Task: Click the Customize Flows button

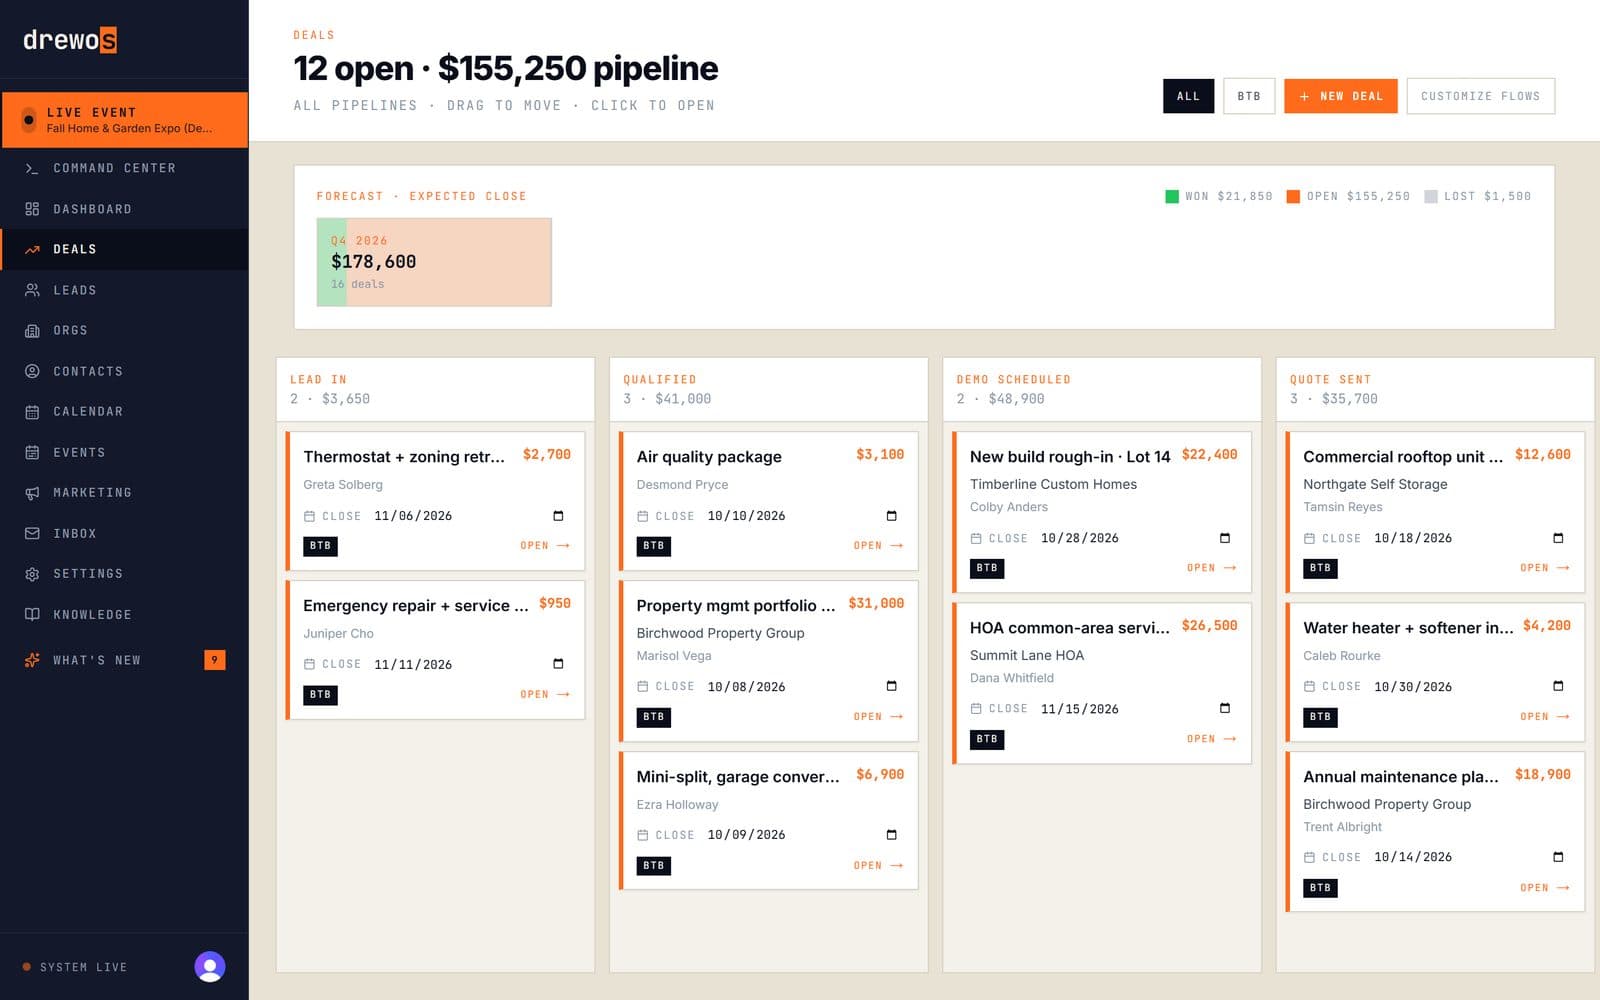Action: [x=1480, y=96]
